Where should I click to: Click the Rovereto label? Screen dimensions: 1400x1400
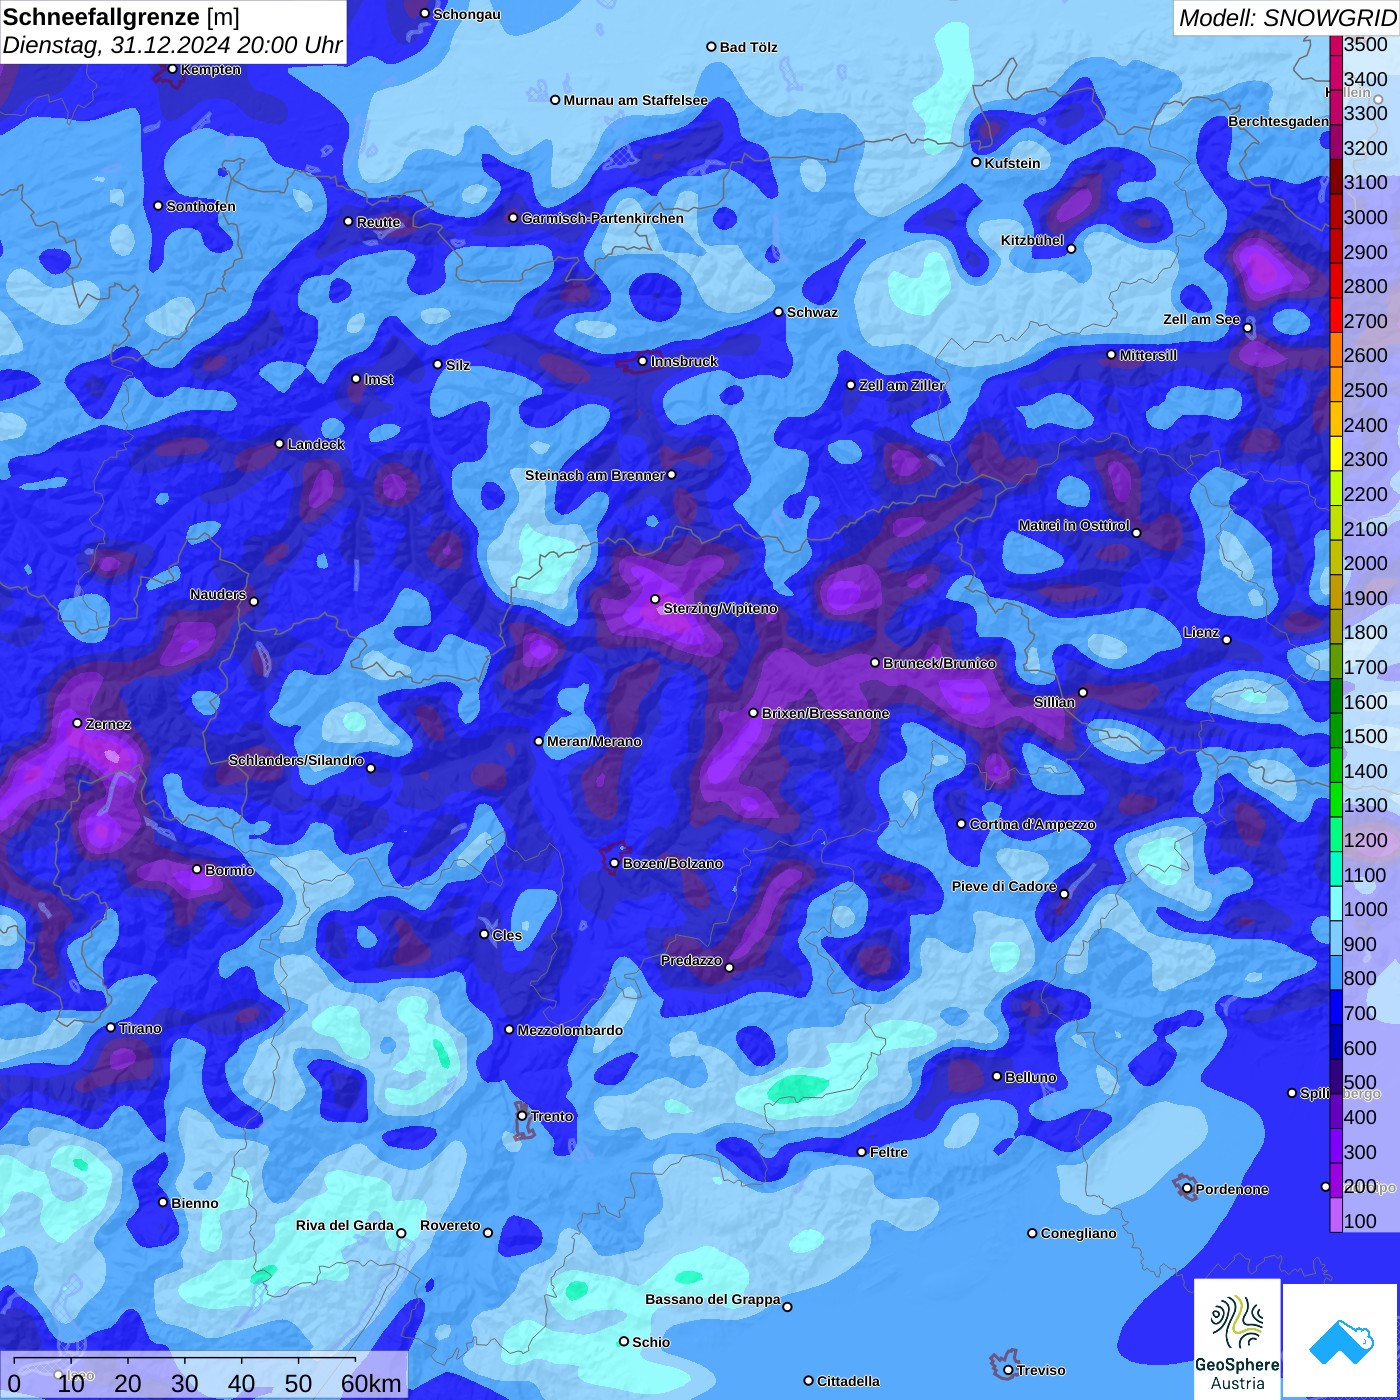[450, 1225]
